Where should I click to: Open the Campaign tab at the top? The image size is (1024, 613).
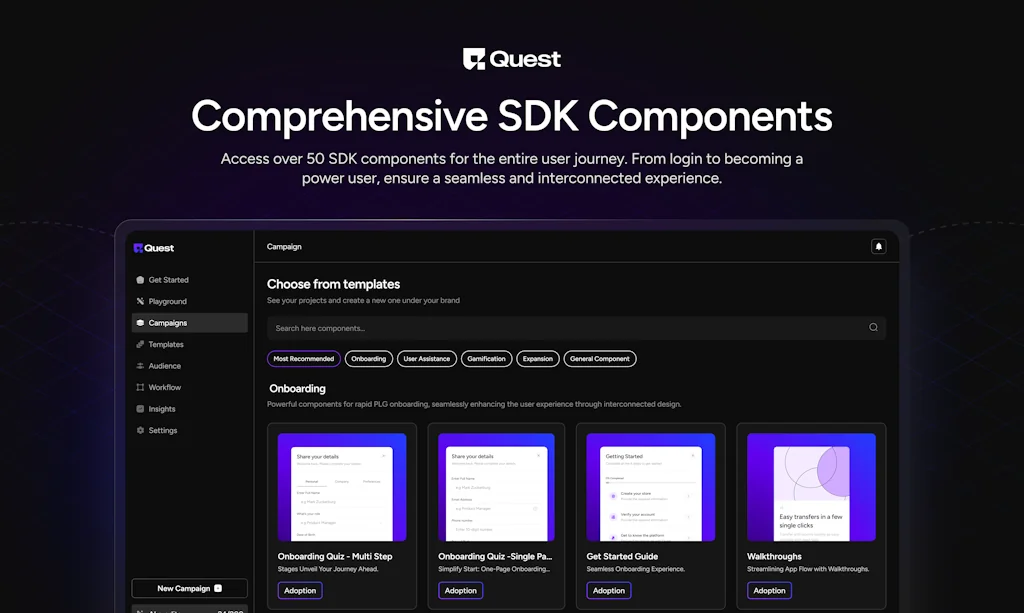(x=283, y=246)
